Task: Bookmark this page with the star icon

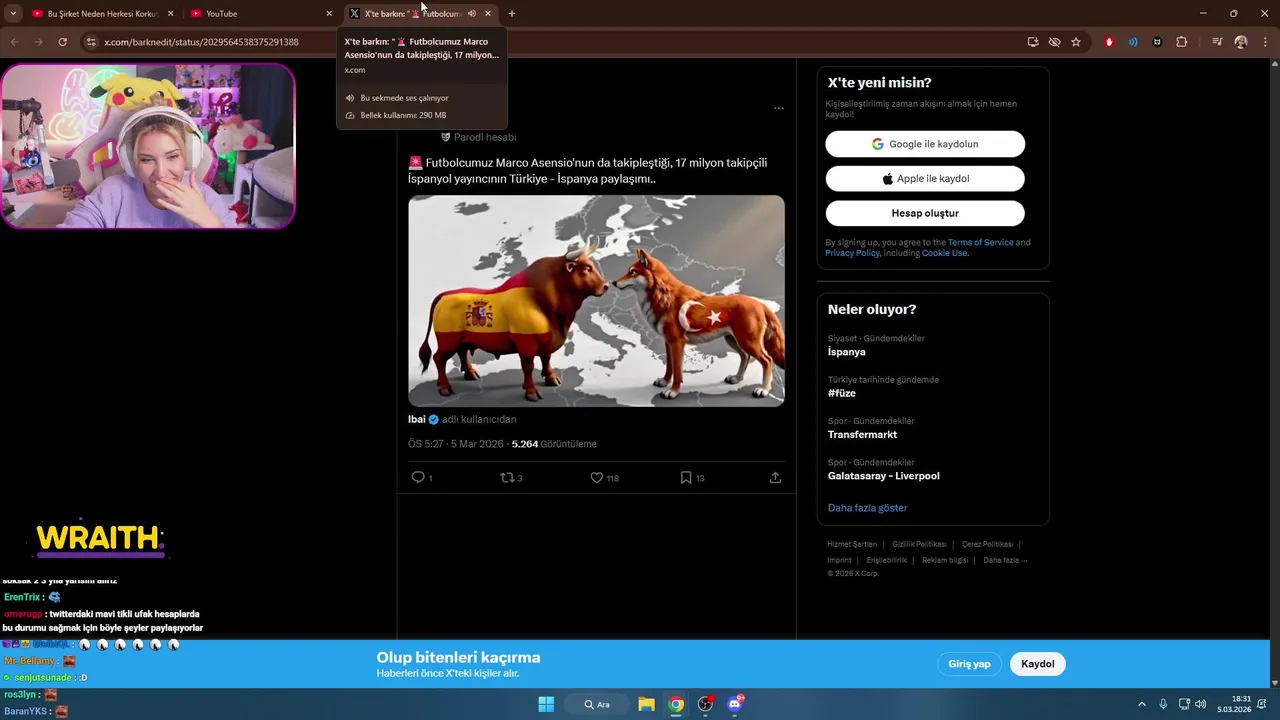Action: click(1076, 42)
